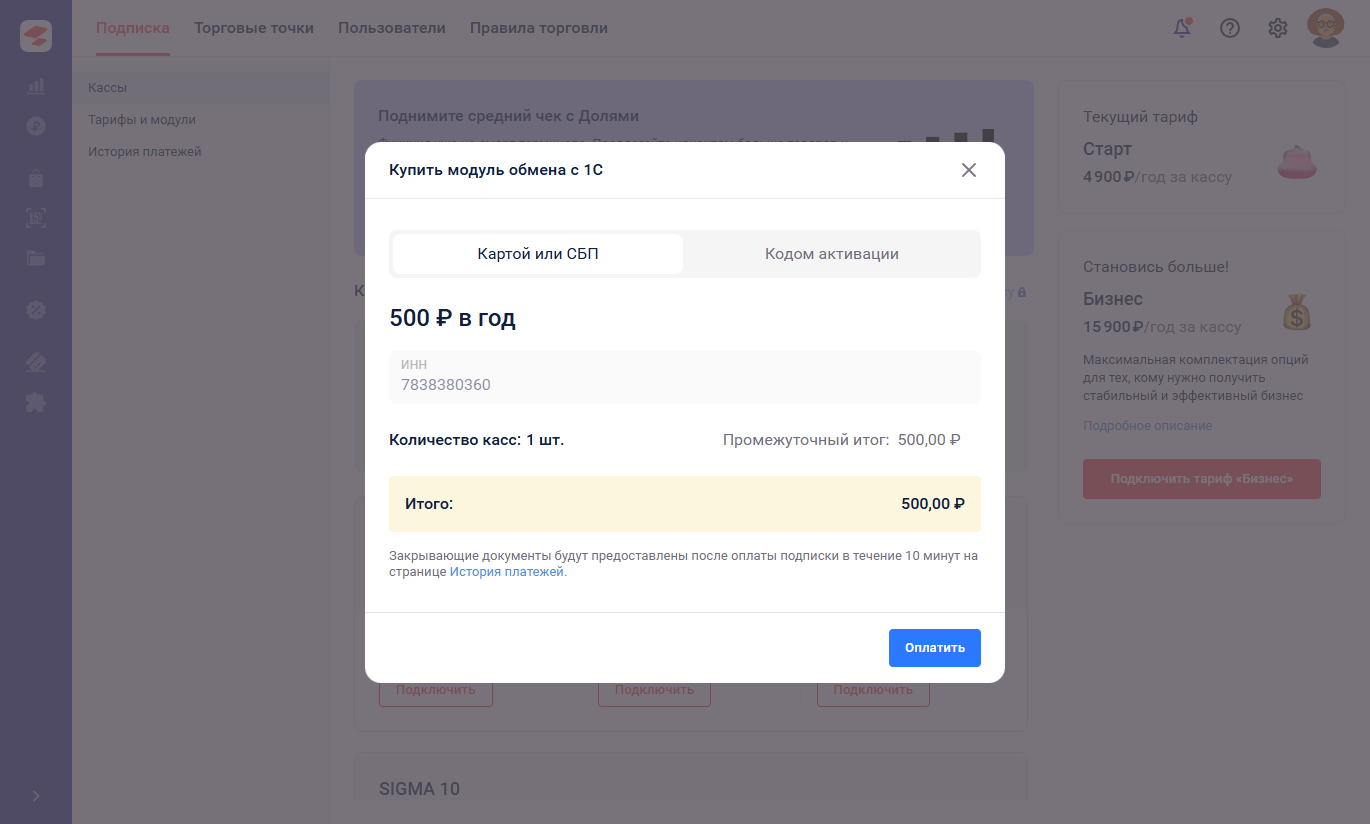Screen dimensions: 1370x824
Task: Open the Торговые точки tab
Action: pyautogui.click(x=254, y=28)
